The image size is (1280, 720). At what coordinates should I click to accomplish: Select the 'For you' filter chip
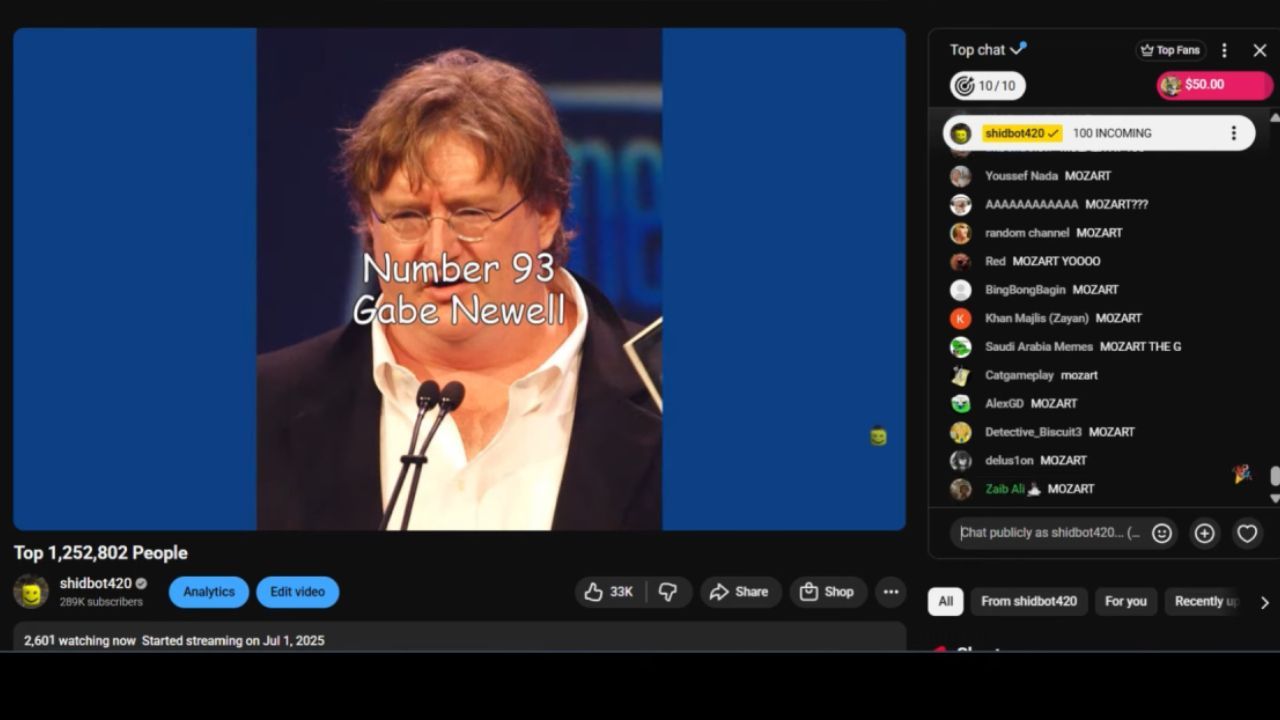coord(1125,601)
